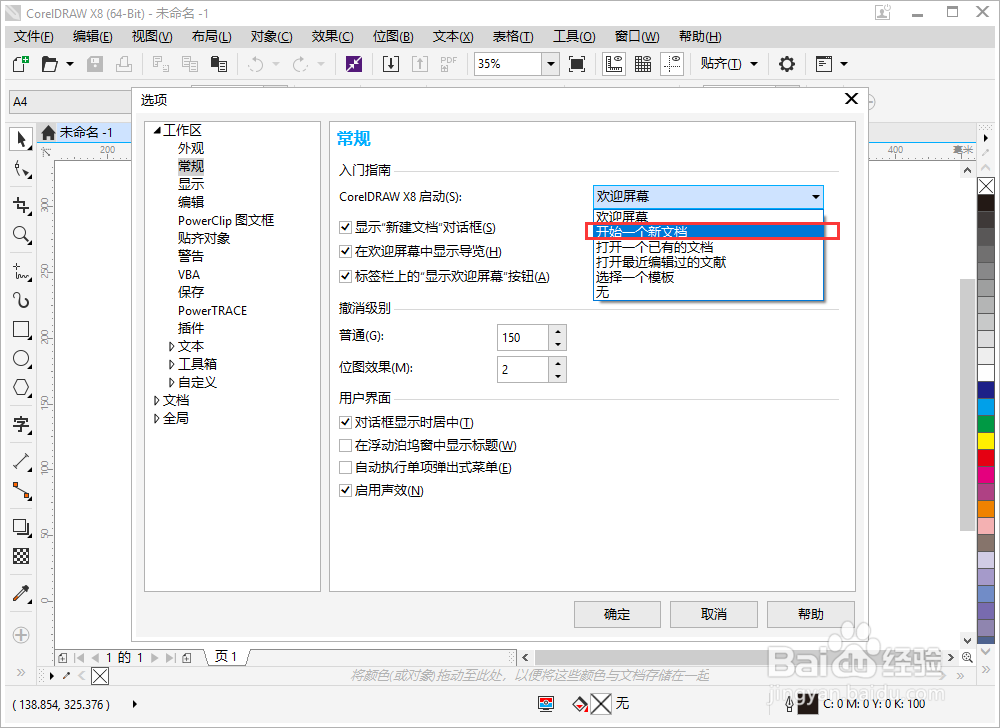Image resolution: width=1000 pixels, height=728 pixels.
Task: Click the Full screen preview icon
Action: (x=577, y=64)
